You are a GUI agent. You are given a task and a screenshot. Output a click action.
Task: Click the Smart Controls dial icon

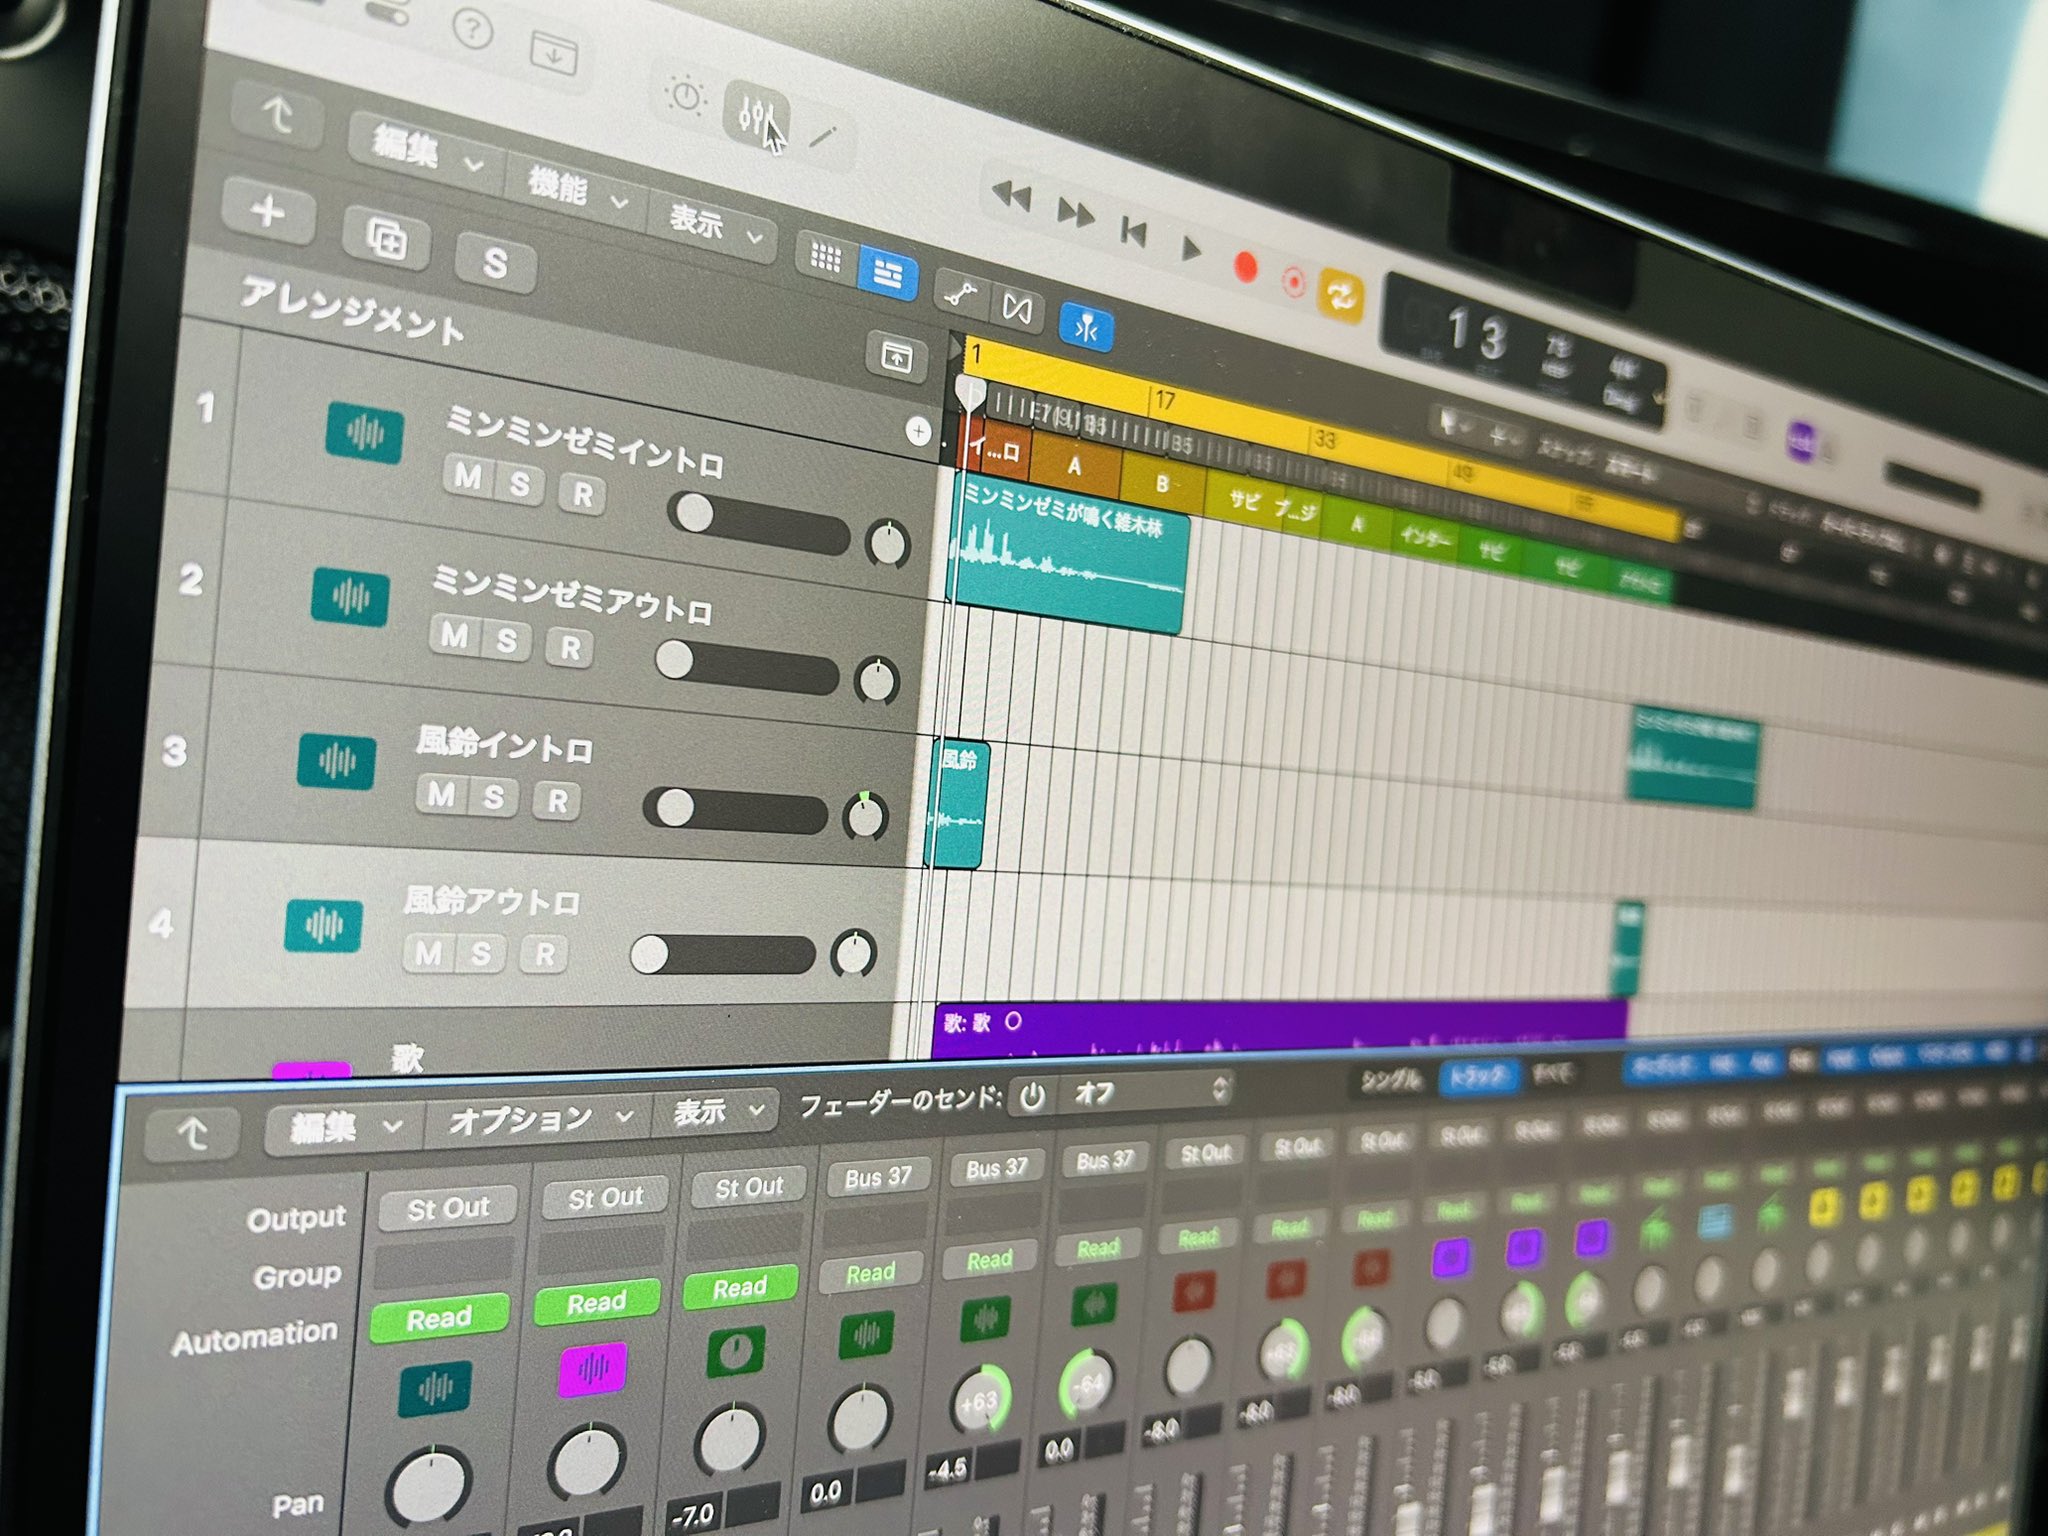pos(687,97)
